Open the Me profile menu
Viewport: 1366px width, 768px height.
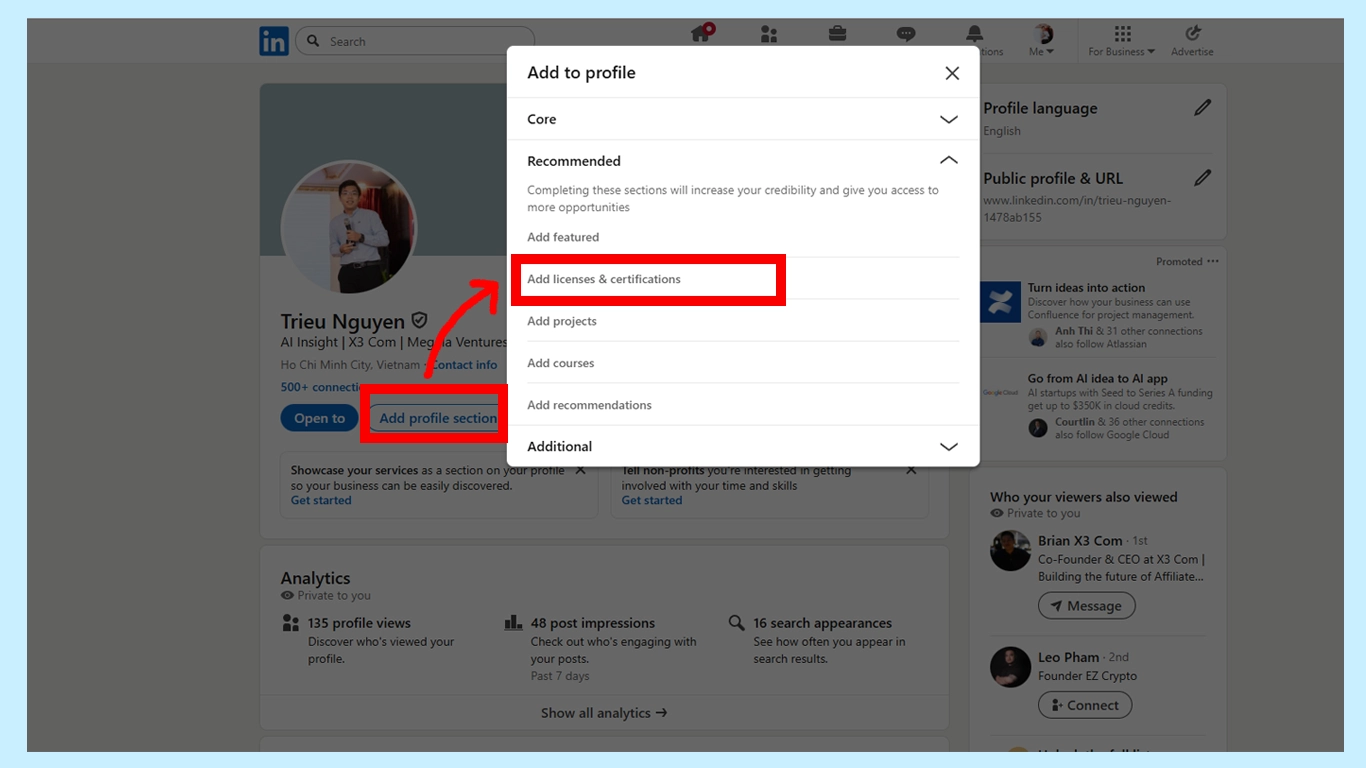[x=1042, y=40]
